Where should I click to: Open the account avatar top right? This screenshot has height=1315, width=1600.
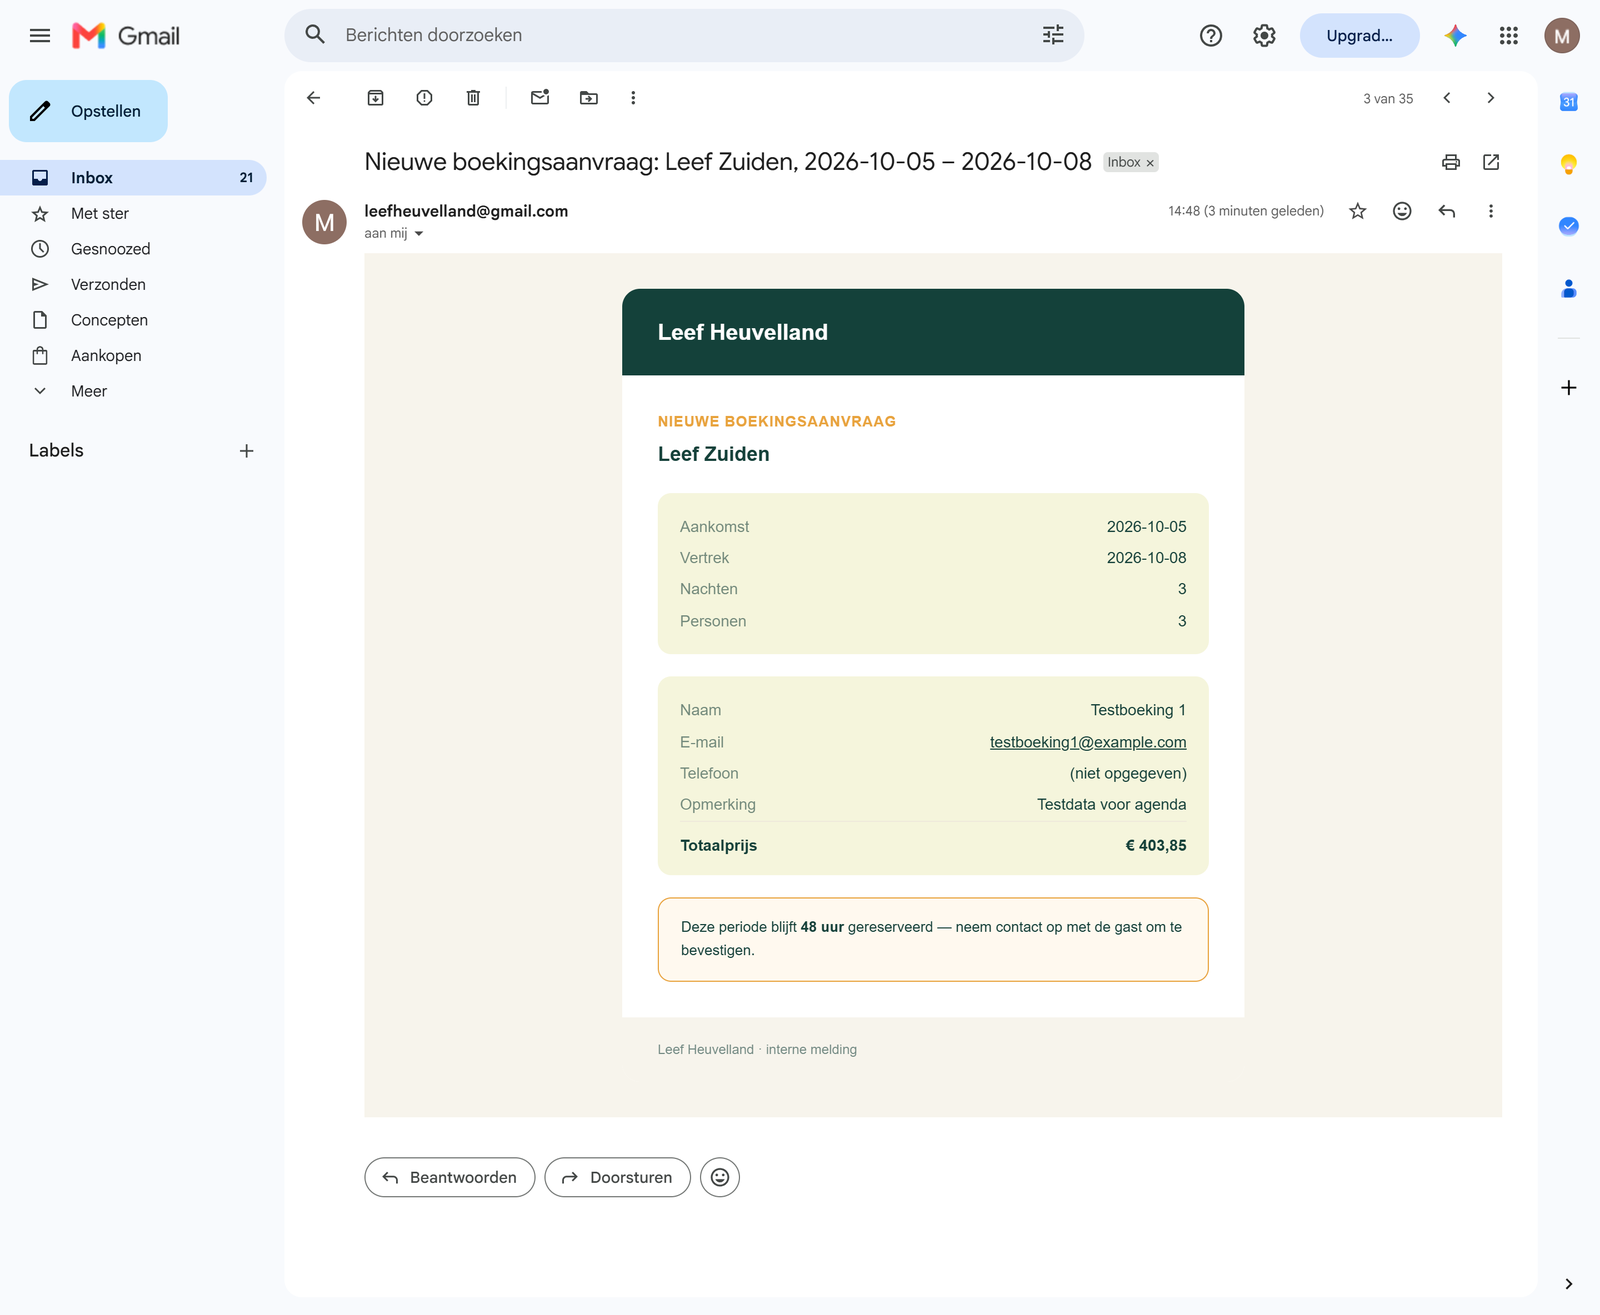pos(1562,36)
